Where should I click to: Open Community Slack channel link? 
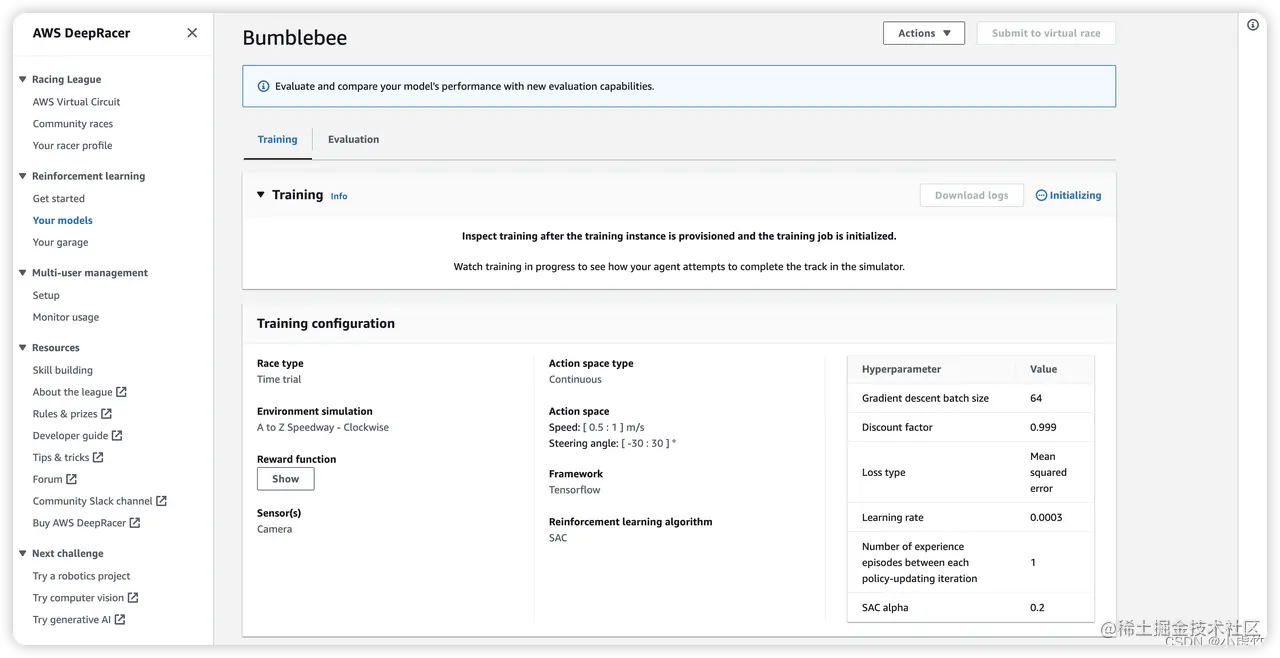(93, 502)
